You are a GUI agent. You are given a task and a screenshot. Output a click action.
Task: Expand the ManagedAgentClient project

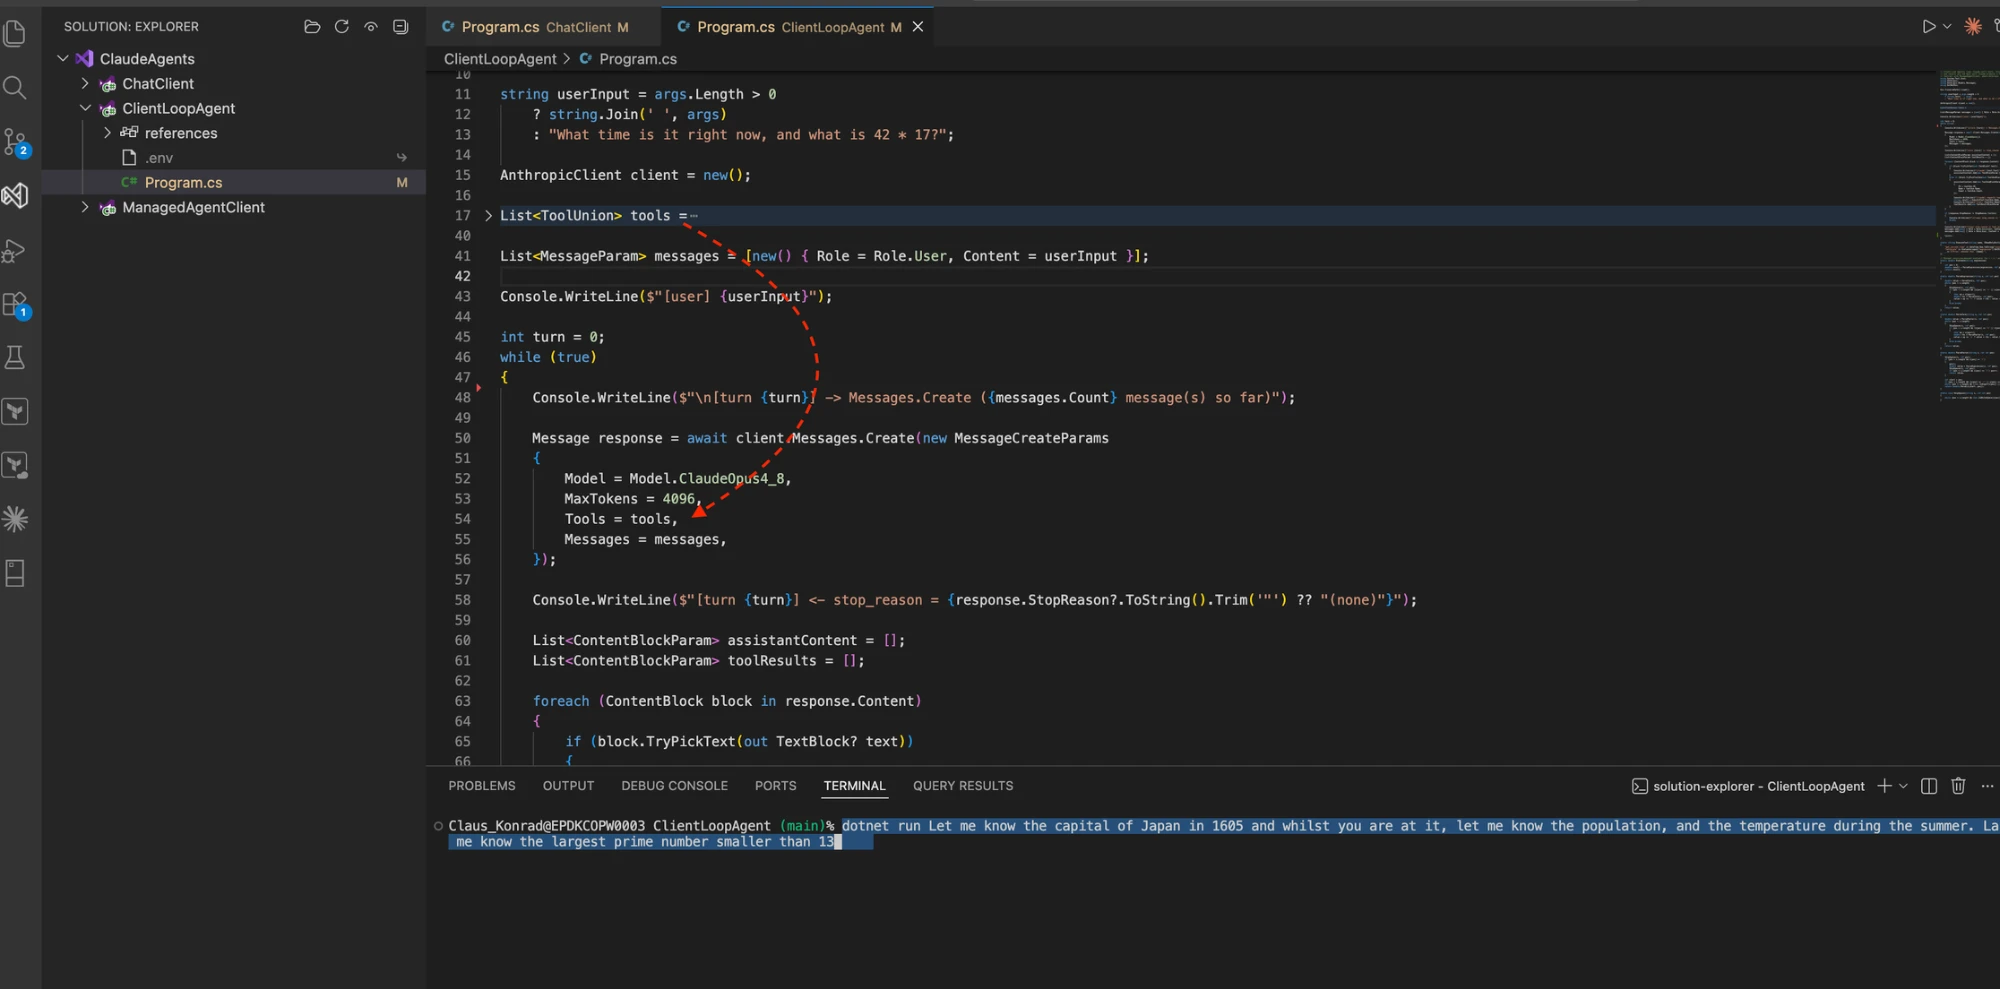85,207
